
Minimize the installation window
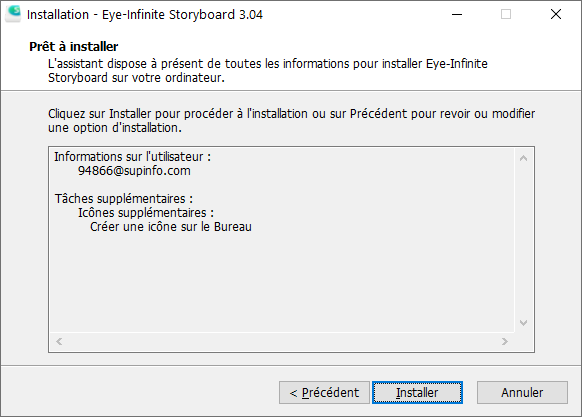(x=457, y=14)
